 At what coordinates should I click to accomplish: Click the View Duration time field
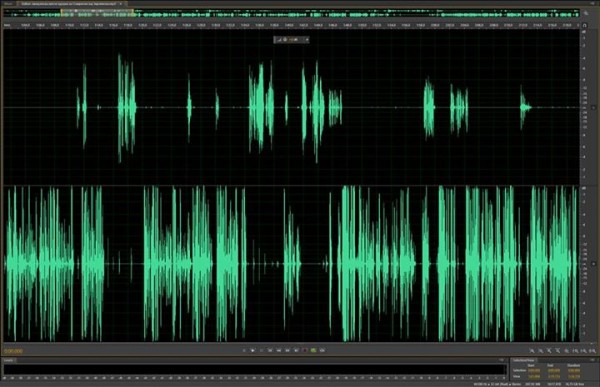(574, 377)
